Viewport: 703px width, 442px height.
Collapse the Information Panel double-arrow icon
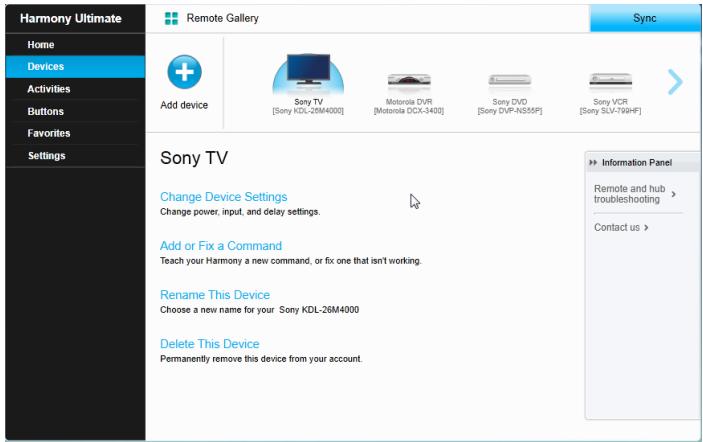coord(593,163)
